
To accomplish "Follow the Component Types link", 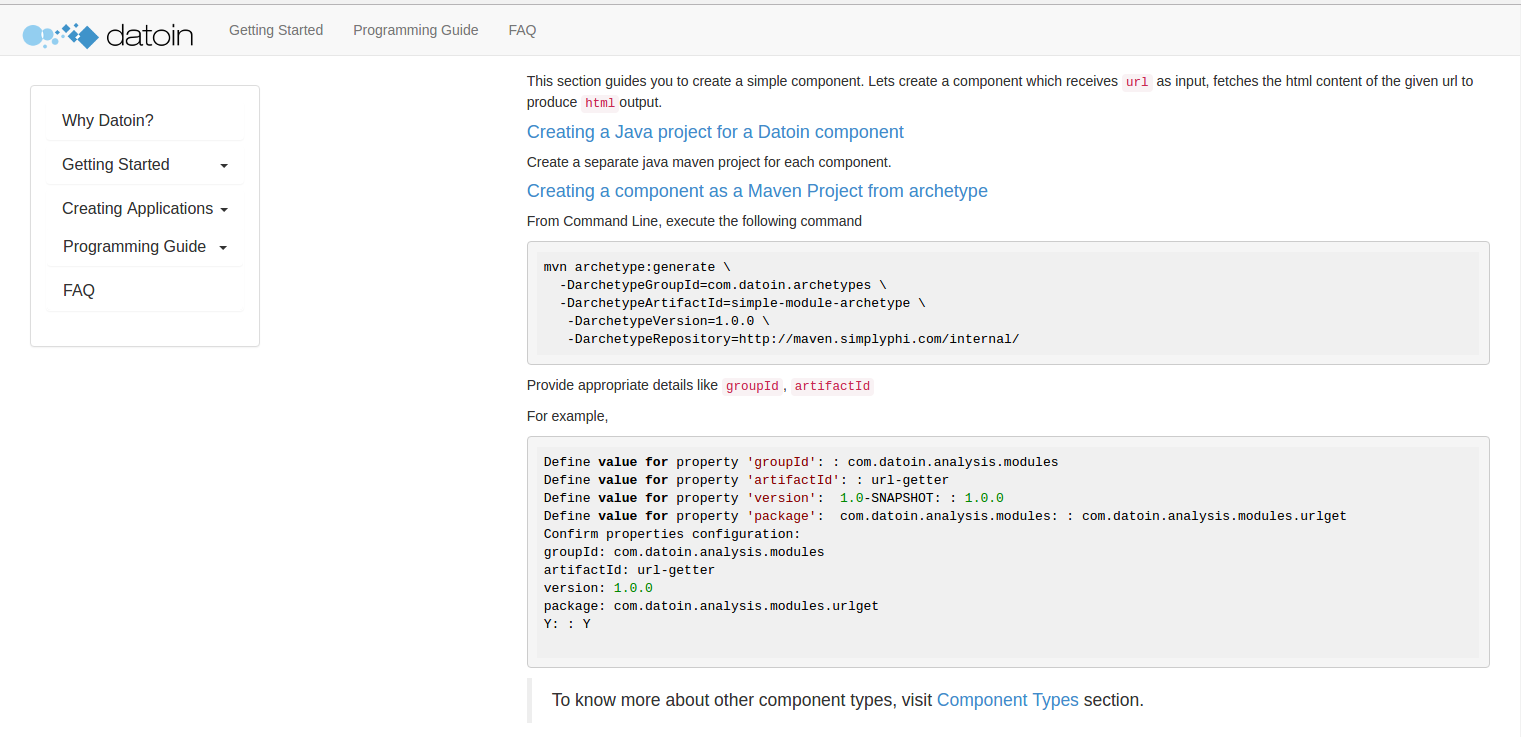I will point(1008,700).
